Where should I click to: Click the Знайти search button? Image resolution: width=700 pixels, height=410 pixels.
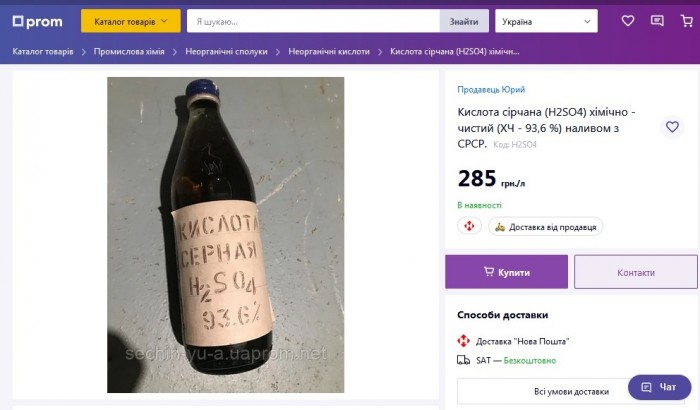(464, 21)
